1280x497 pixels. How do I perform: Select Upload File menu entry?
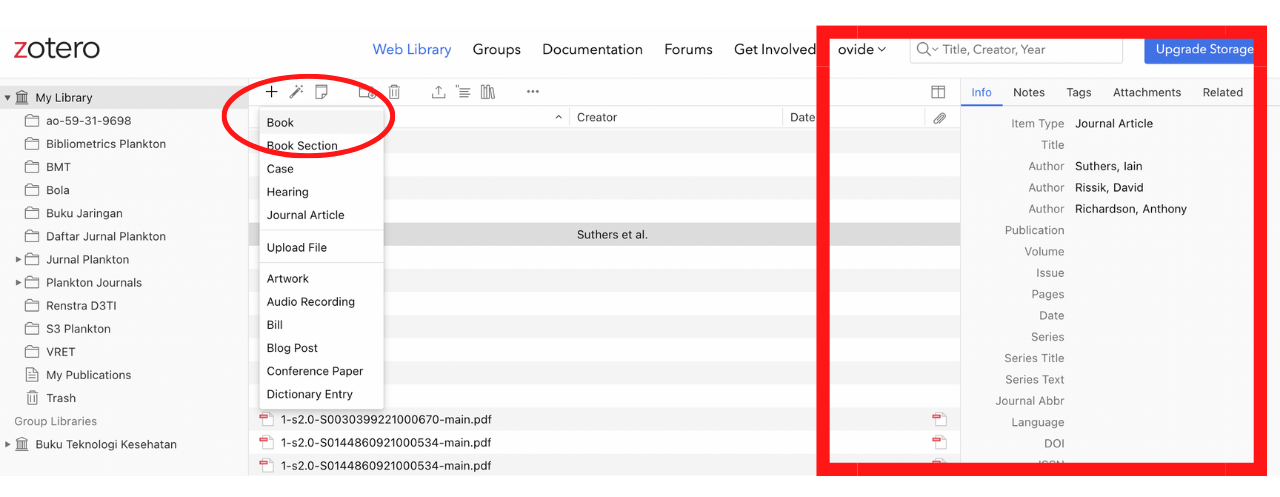click(x=321, y=248)
